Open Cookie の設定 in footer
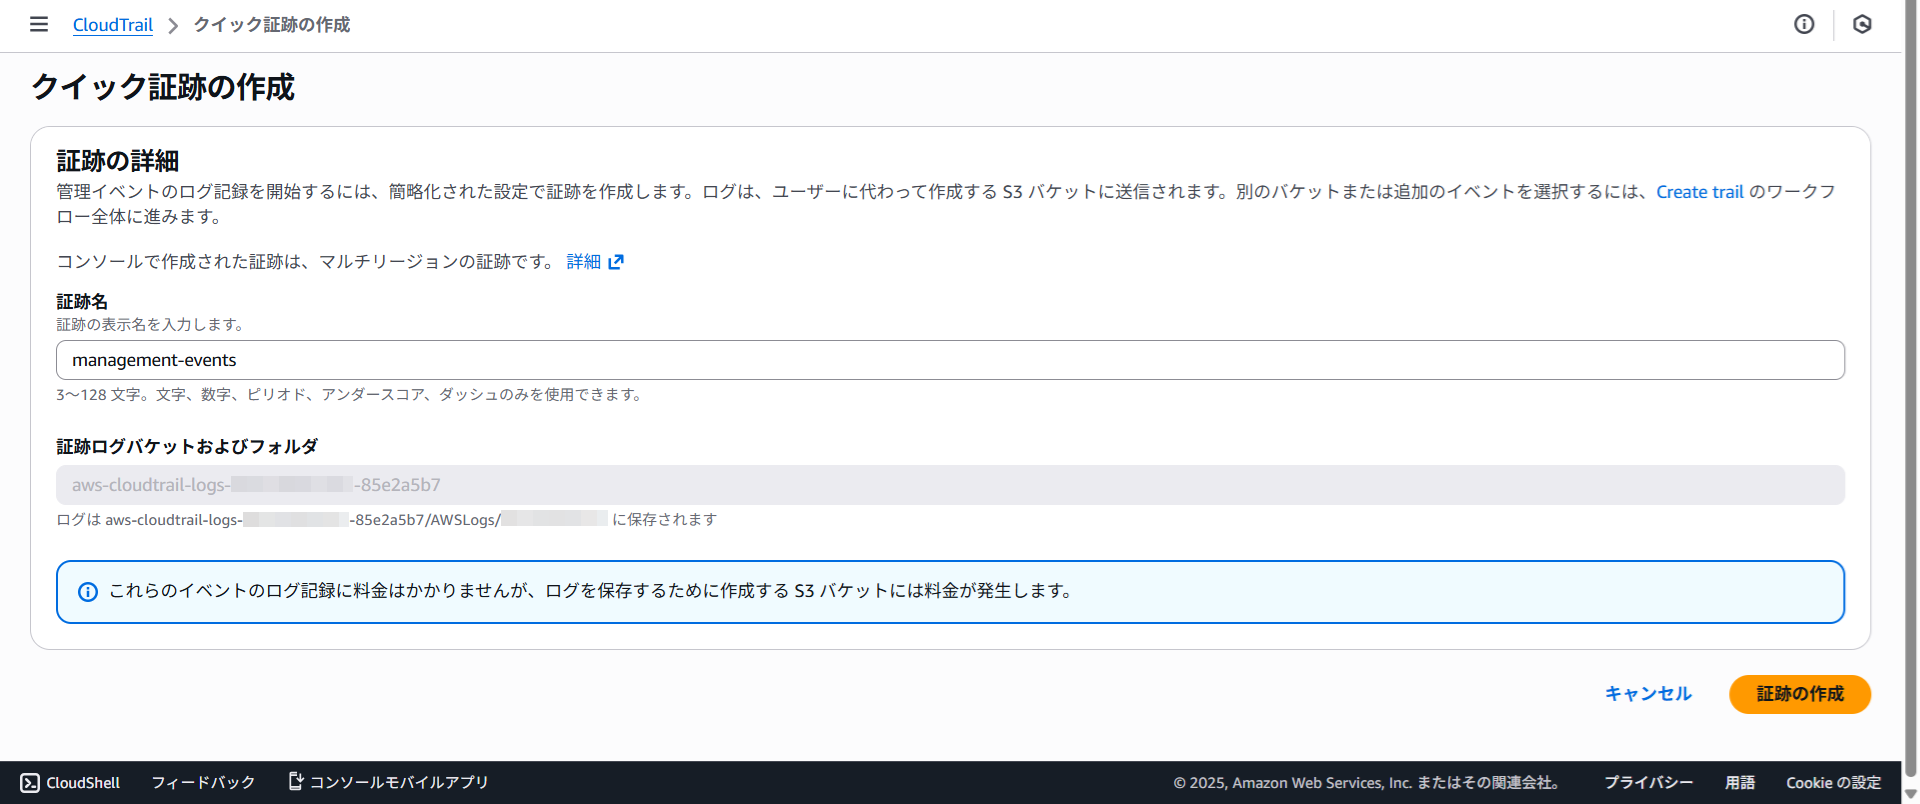Image resolution: width=1920 pixels, height=804 pixels. (1833, 782)
